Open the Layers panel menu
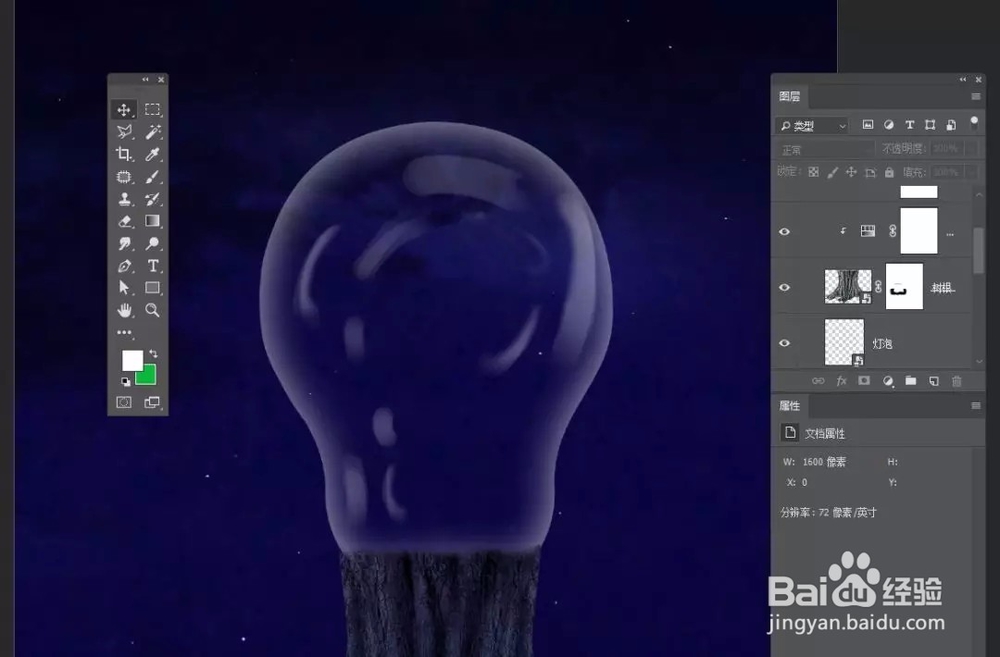 (975, 96)
